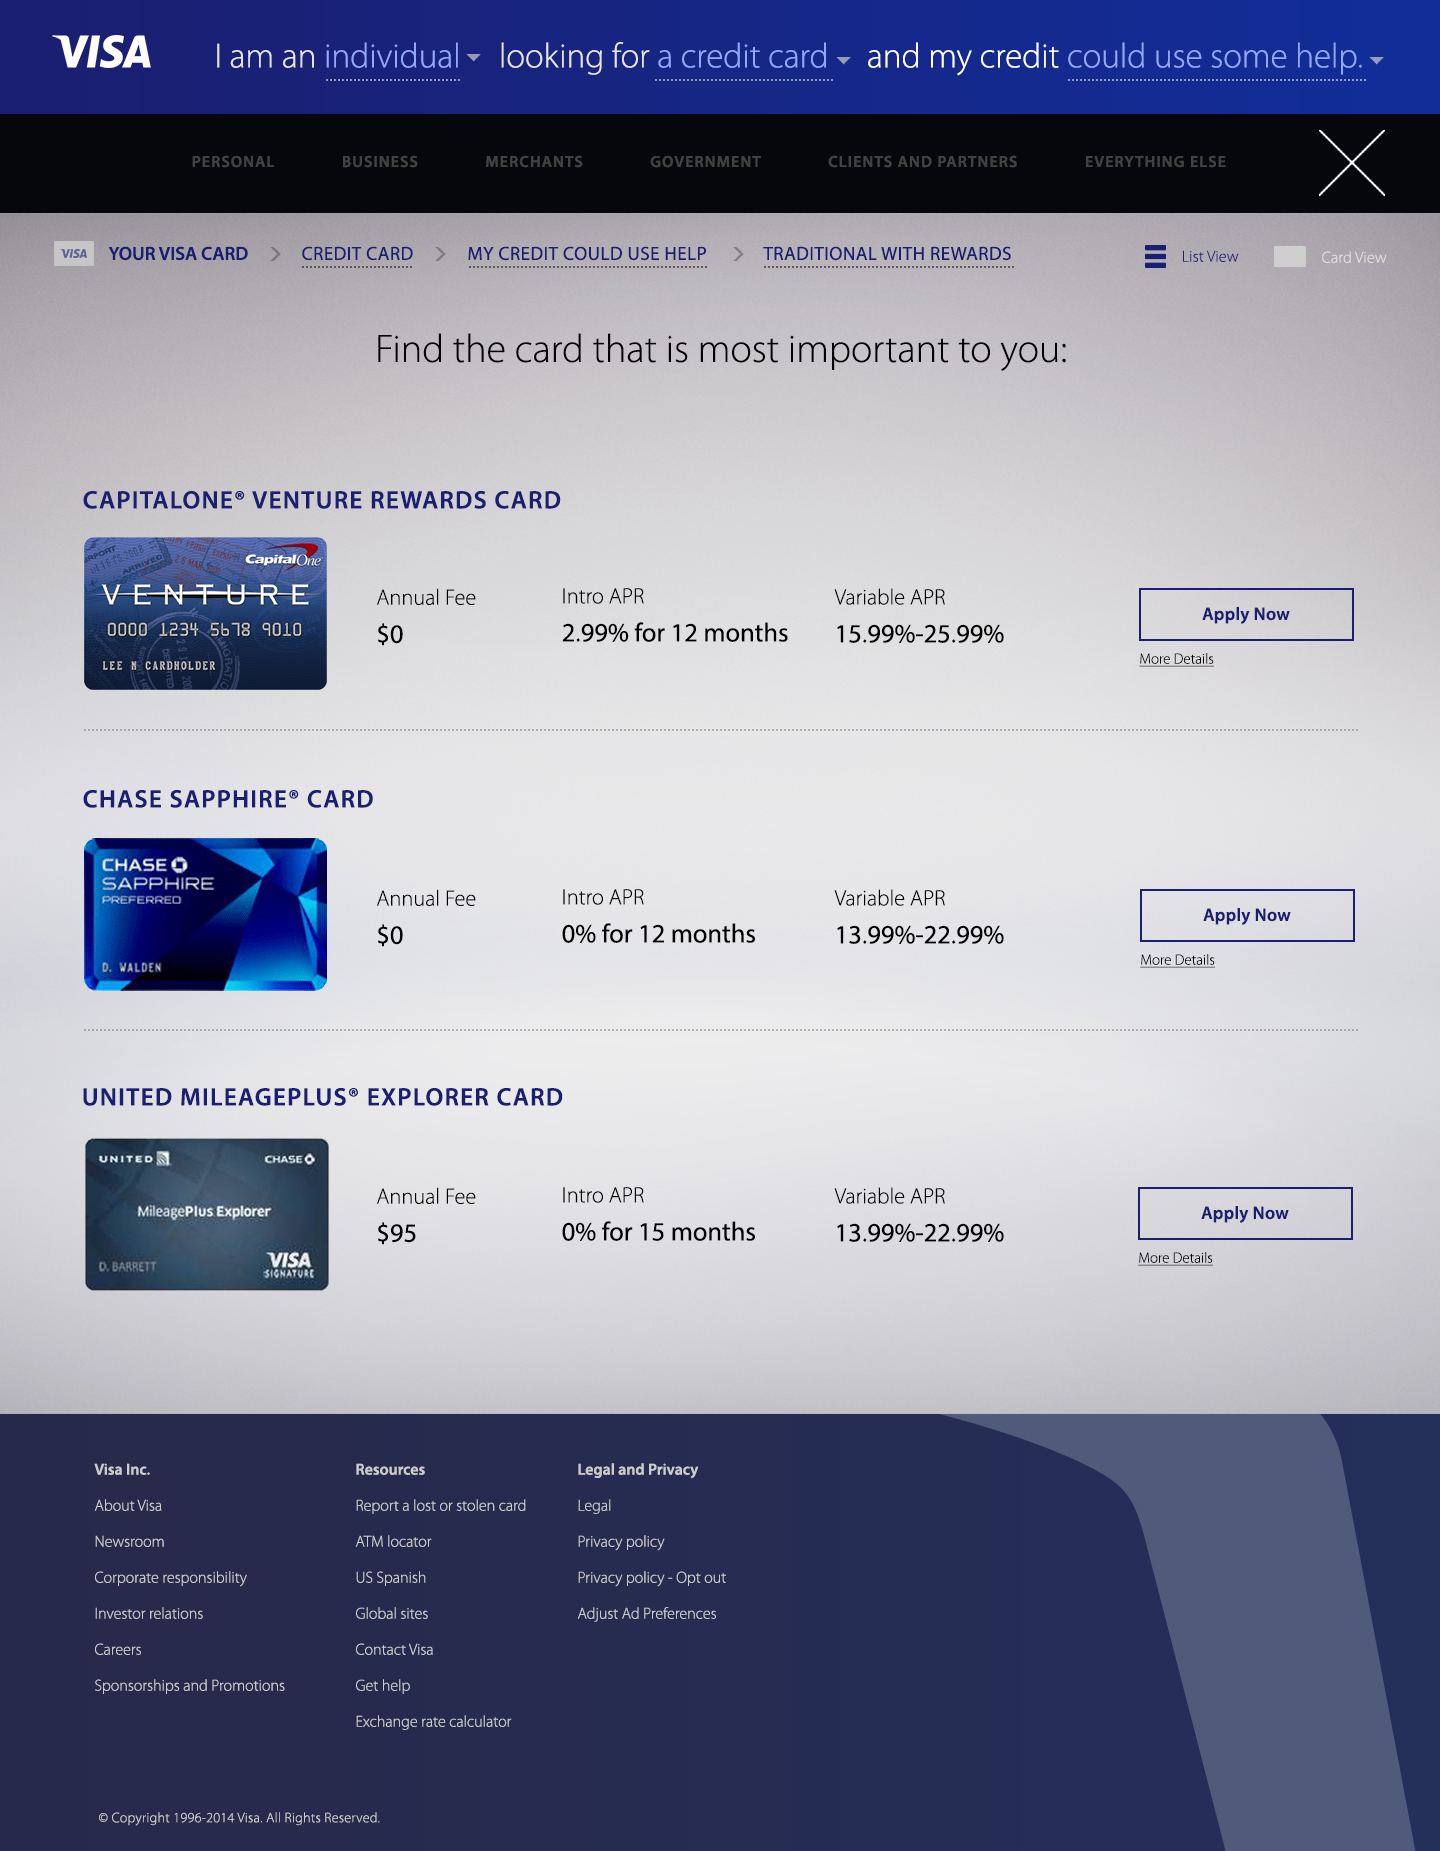
Task: Open Sponsorships and Promotions footer link
Action: [189, 1686]
